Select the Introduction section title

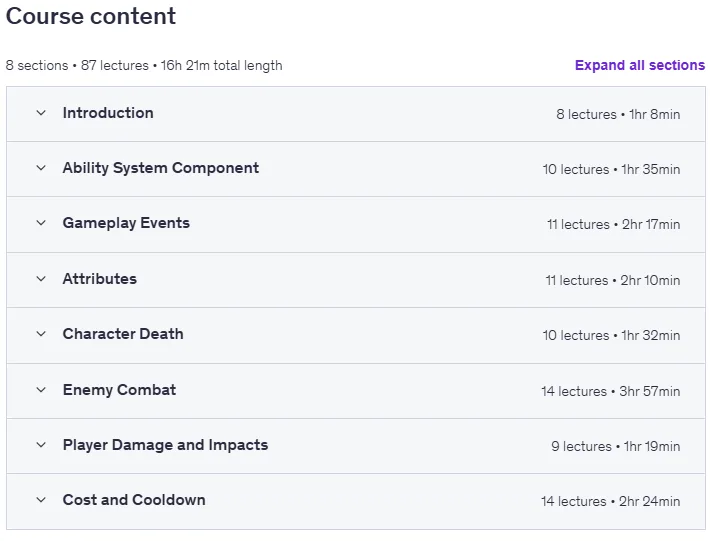click(x=108, y=113)
